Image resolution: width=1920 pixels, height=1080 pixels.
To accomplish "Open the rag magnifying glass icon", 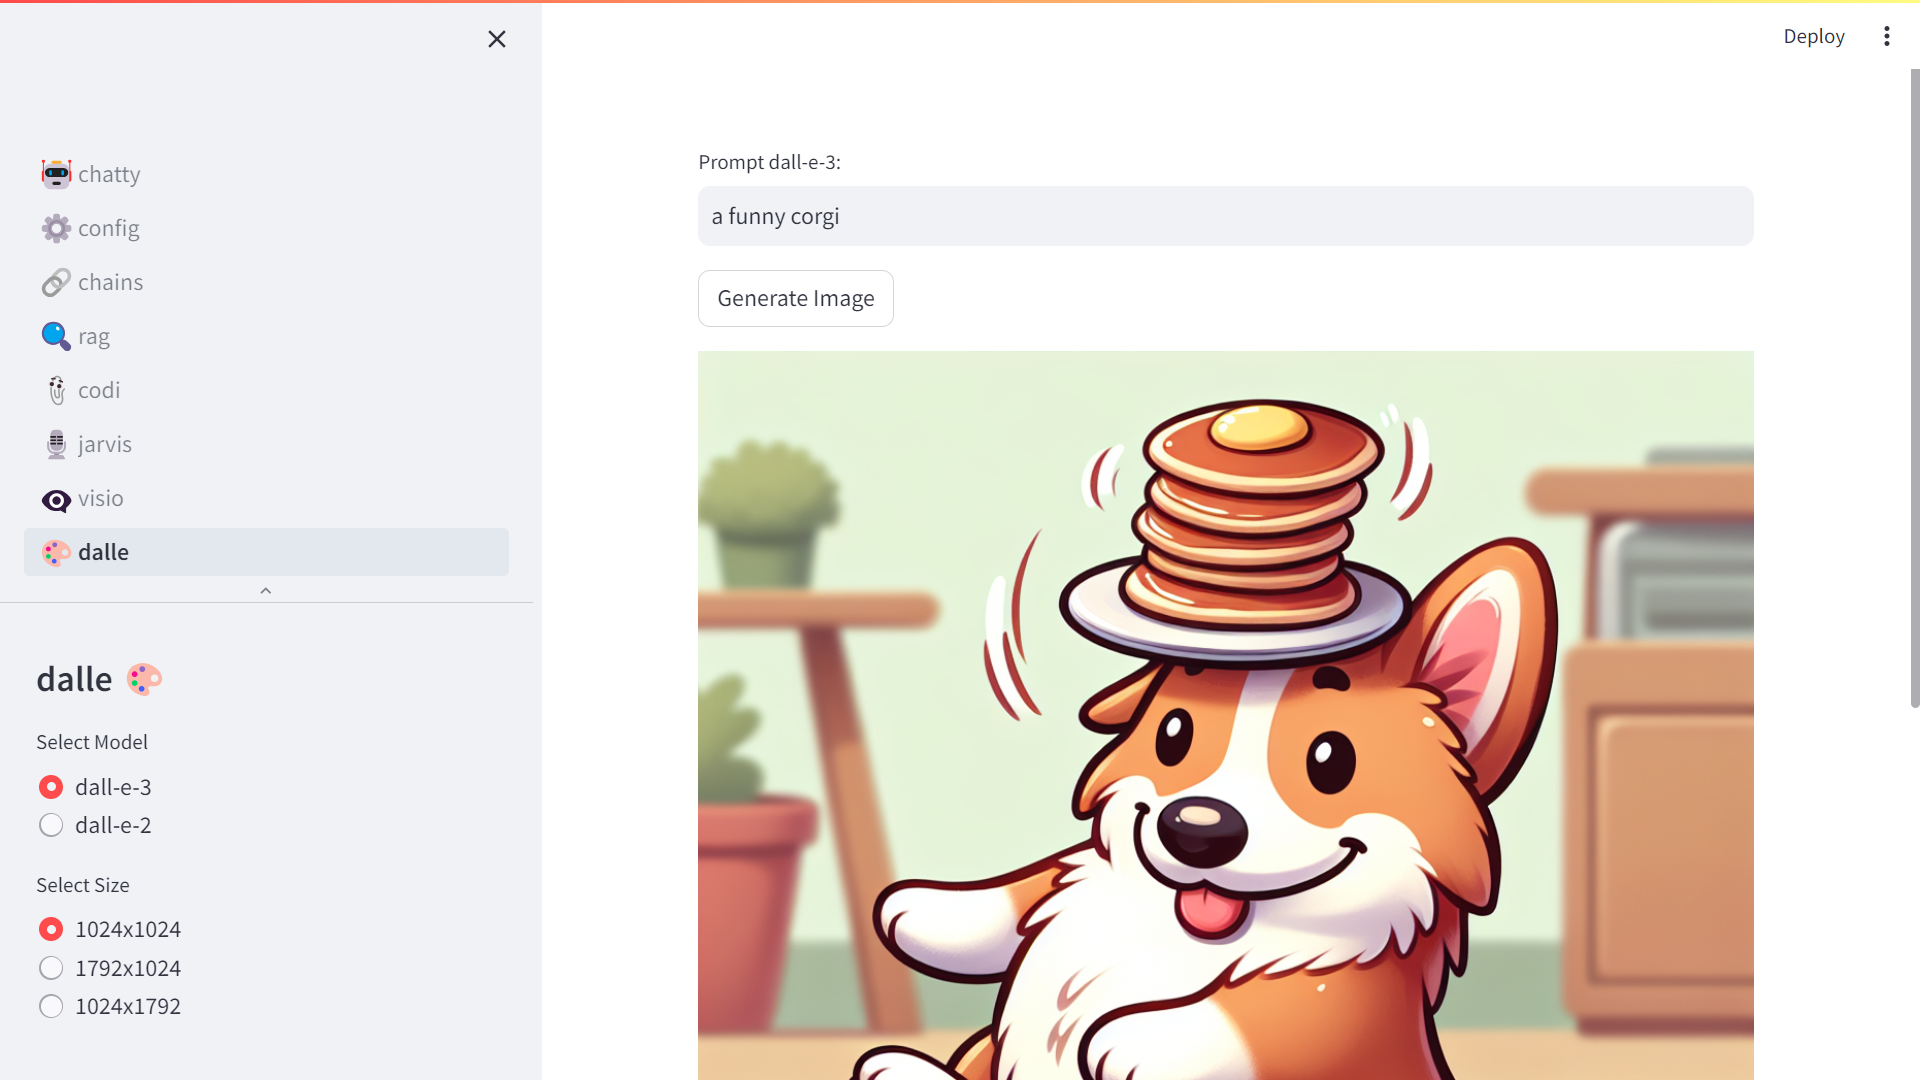I will coord(56,336).
